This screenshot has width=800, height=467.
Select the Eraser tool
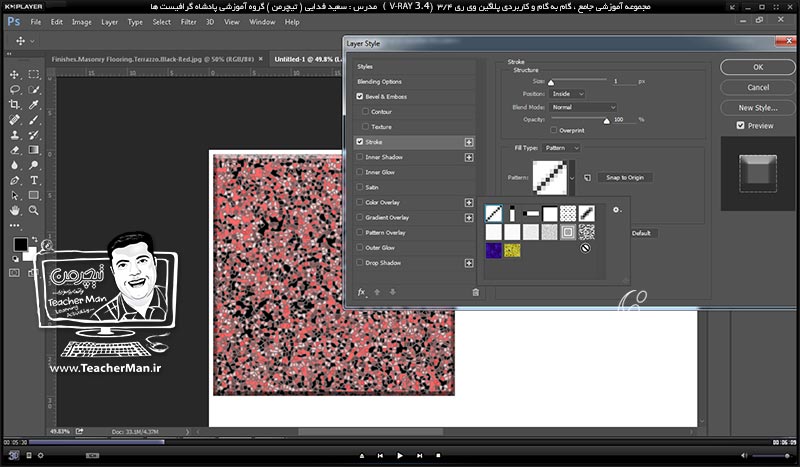(14, 150)
